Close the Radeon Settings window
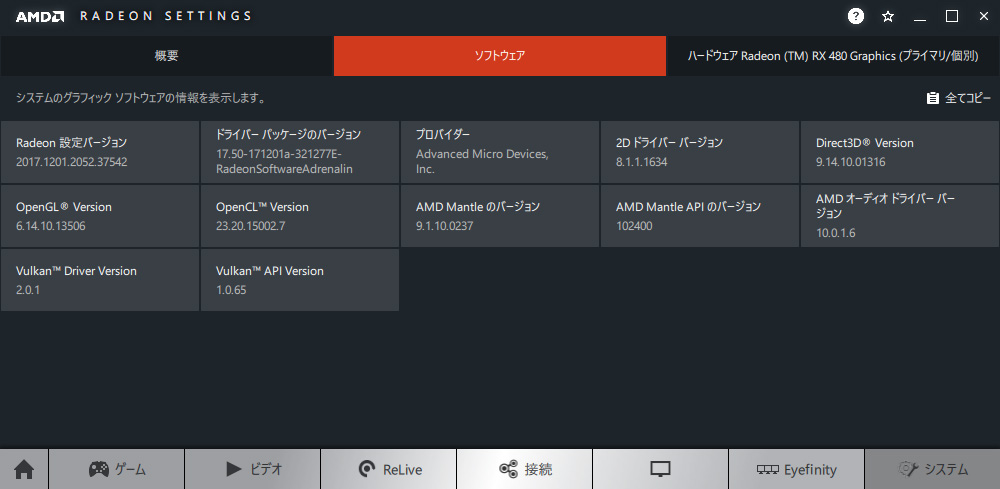 pyautogui.click(x=983, y=17)
